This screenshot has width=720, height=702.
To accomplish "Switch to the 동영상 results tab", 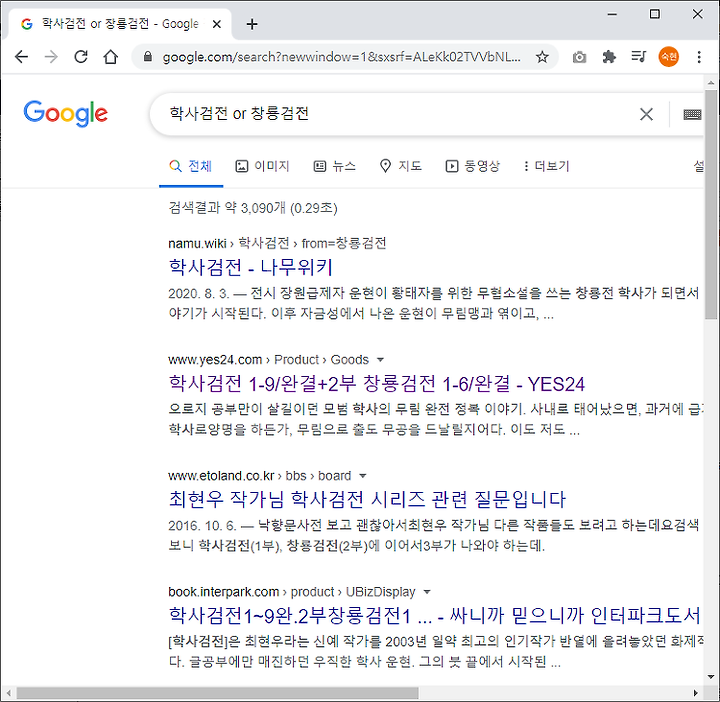I will point(472,166).
